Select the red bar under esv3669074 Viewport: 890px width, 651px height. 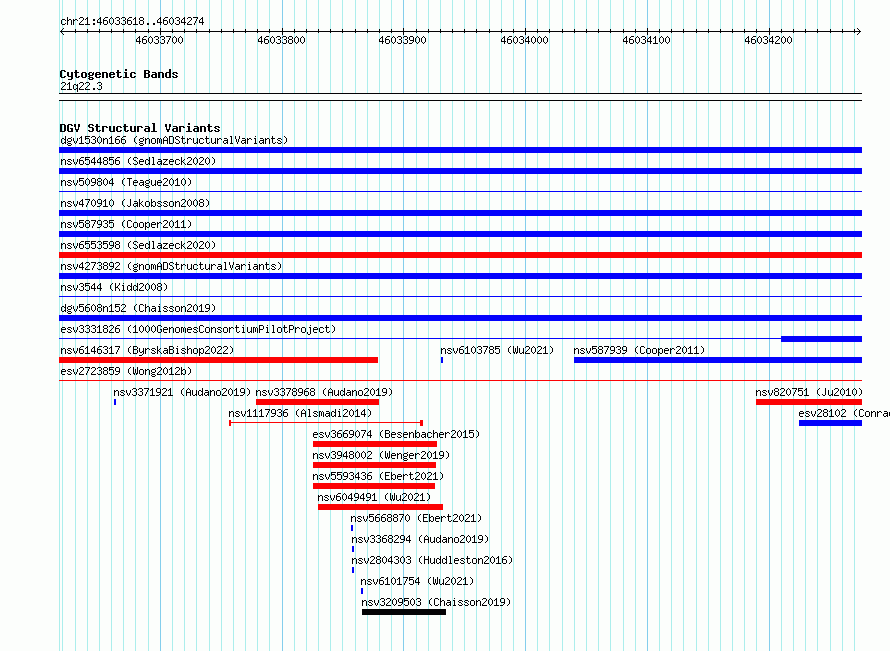(x=375, y=444)
